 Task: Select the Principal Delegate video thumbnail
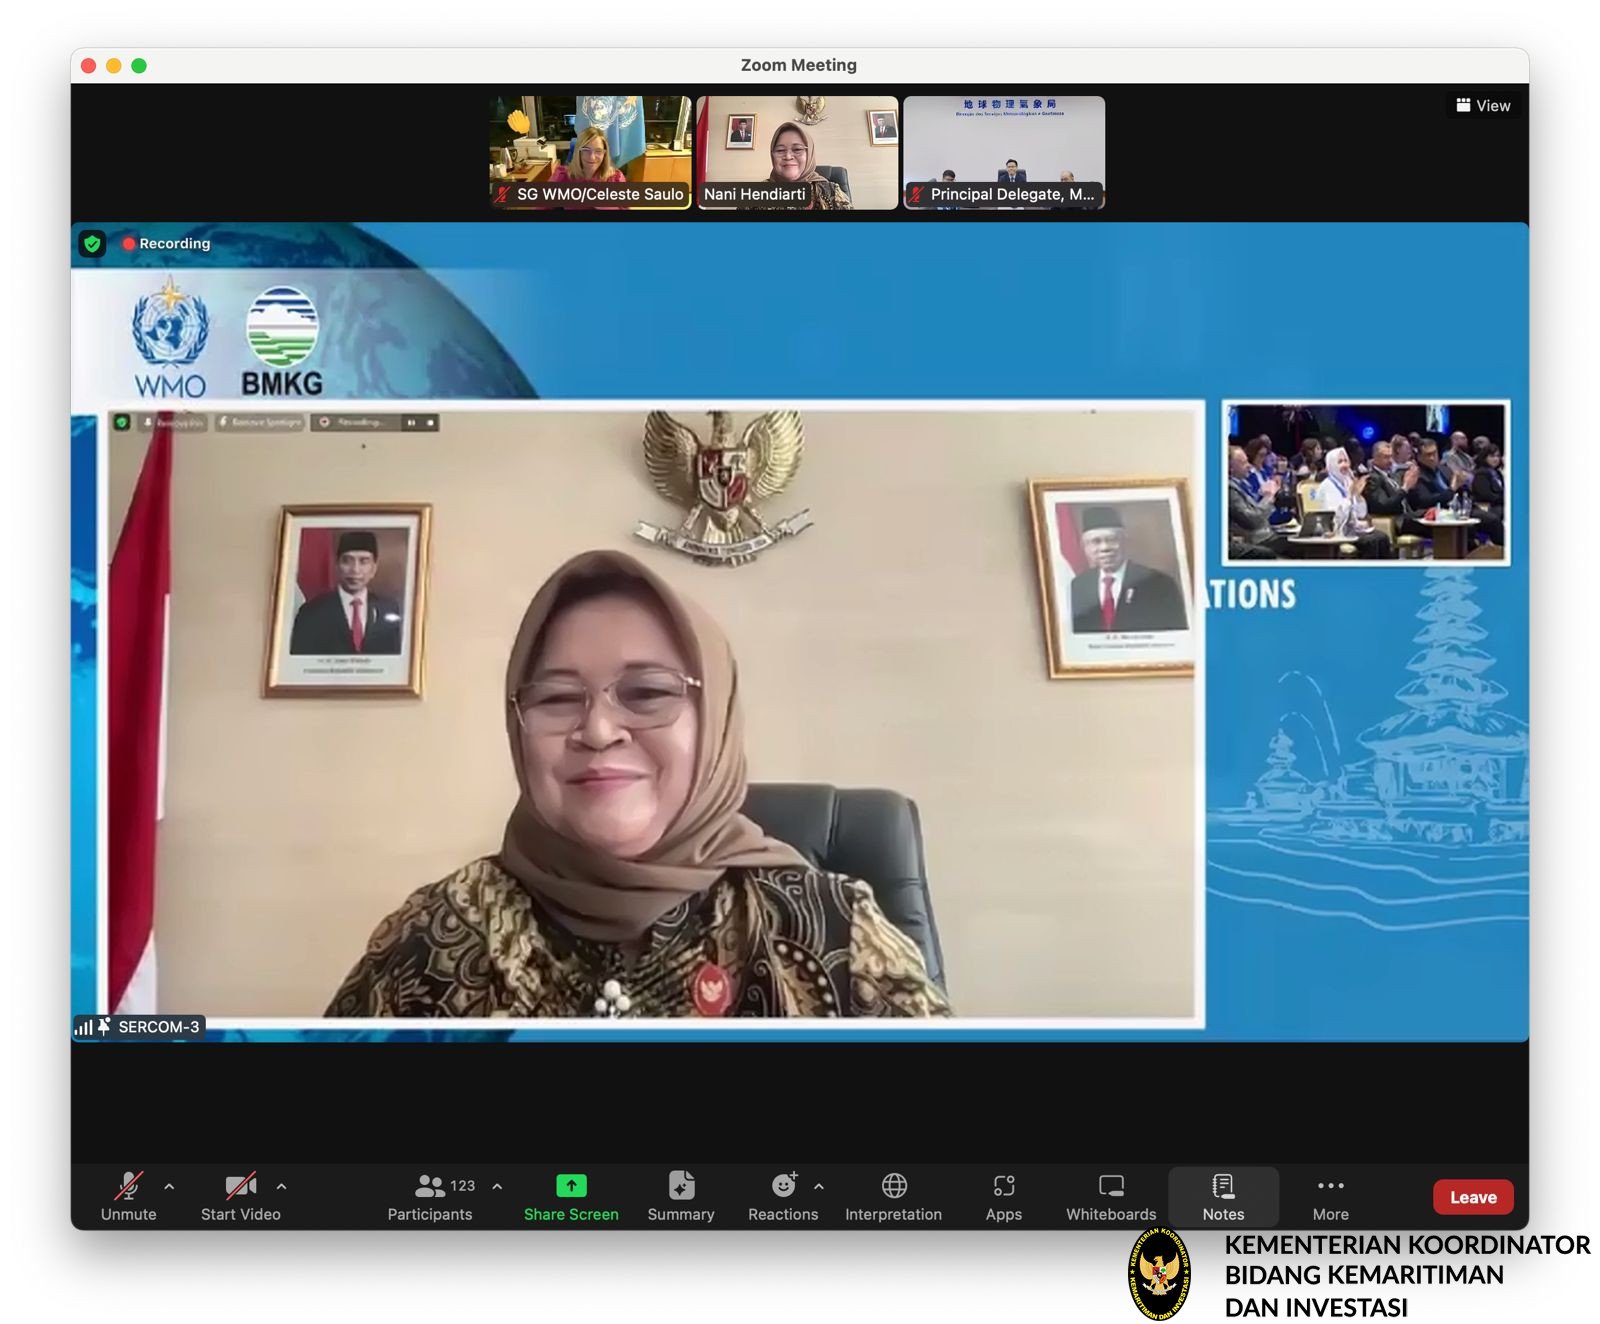[x=1004, y=152]
